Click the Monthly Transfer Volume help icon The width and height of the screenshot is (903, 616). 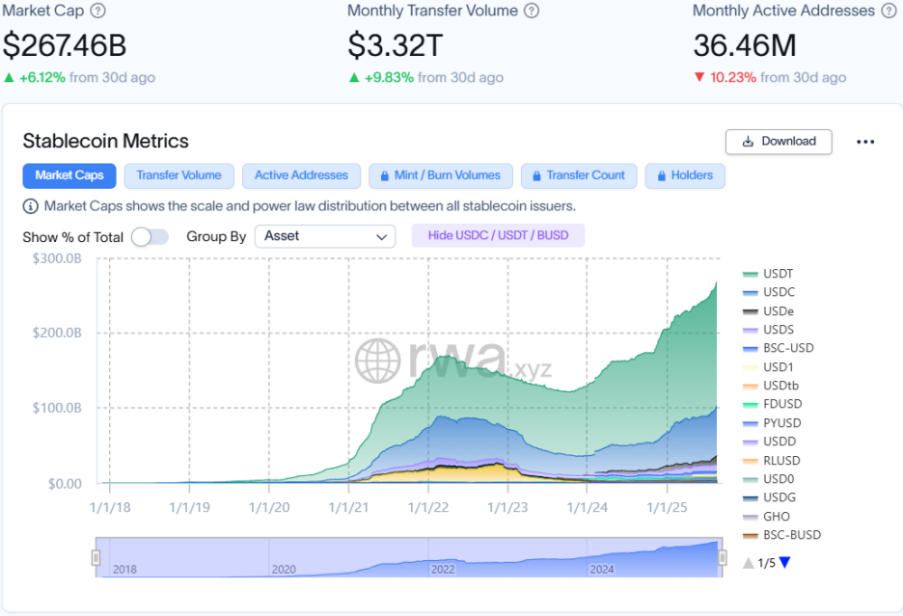tap(532, 11)
